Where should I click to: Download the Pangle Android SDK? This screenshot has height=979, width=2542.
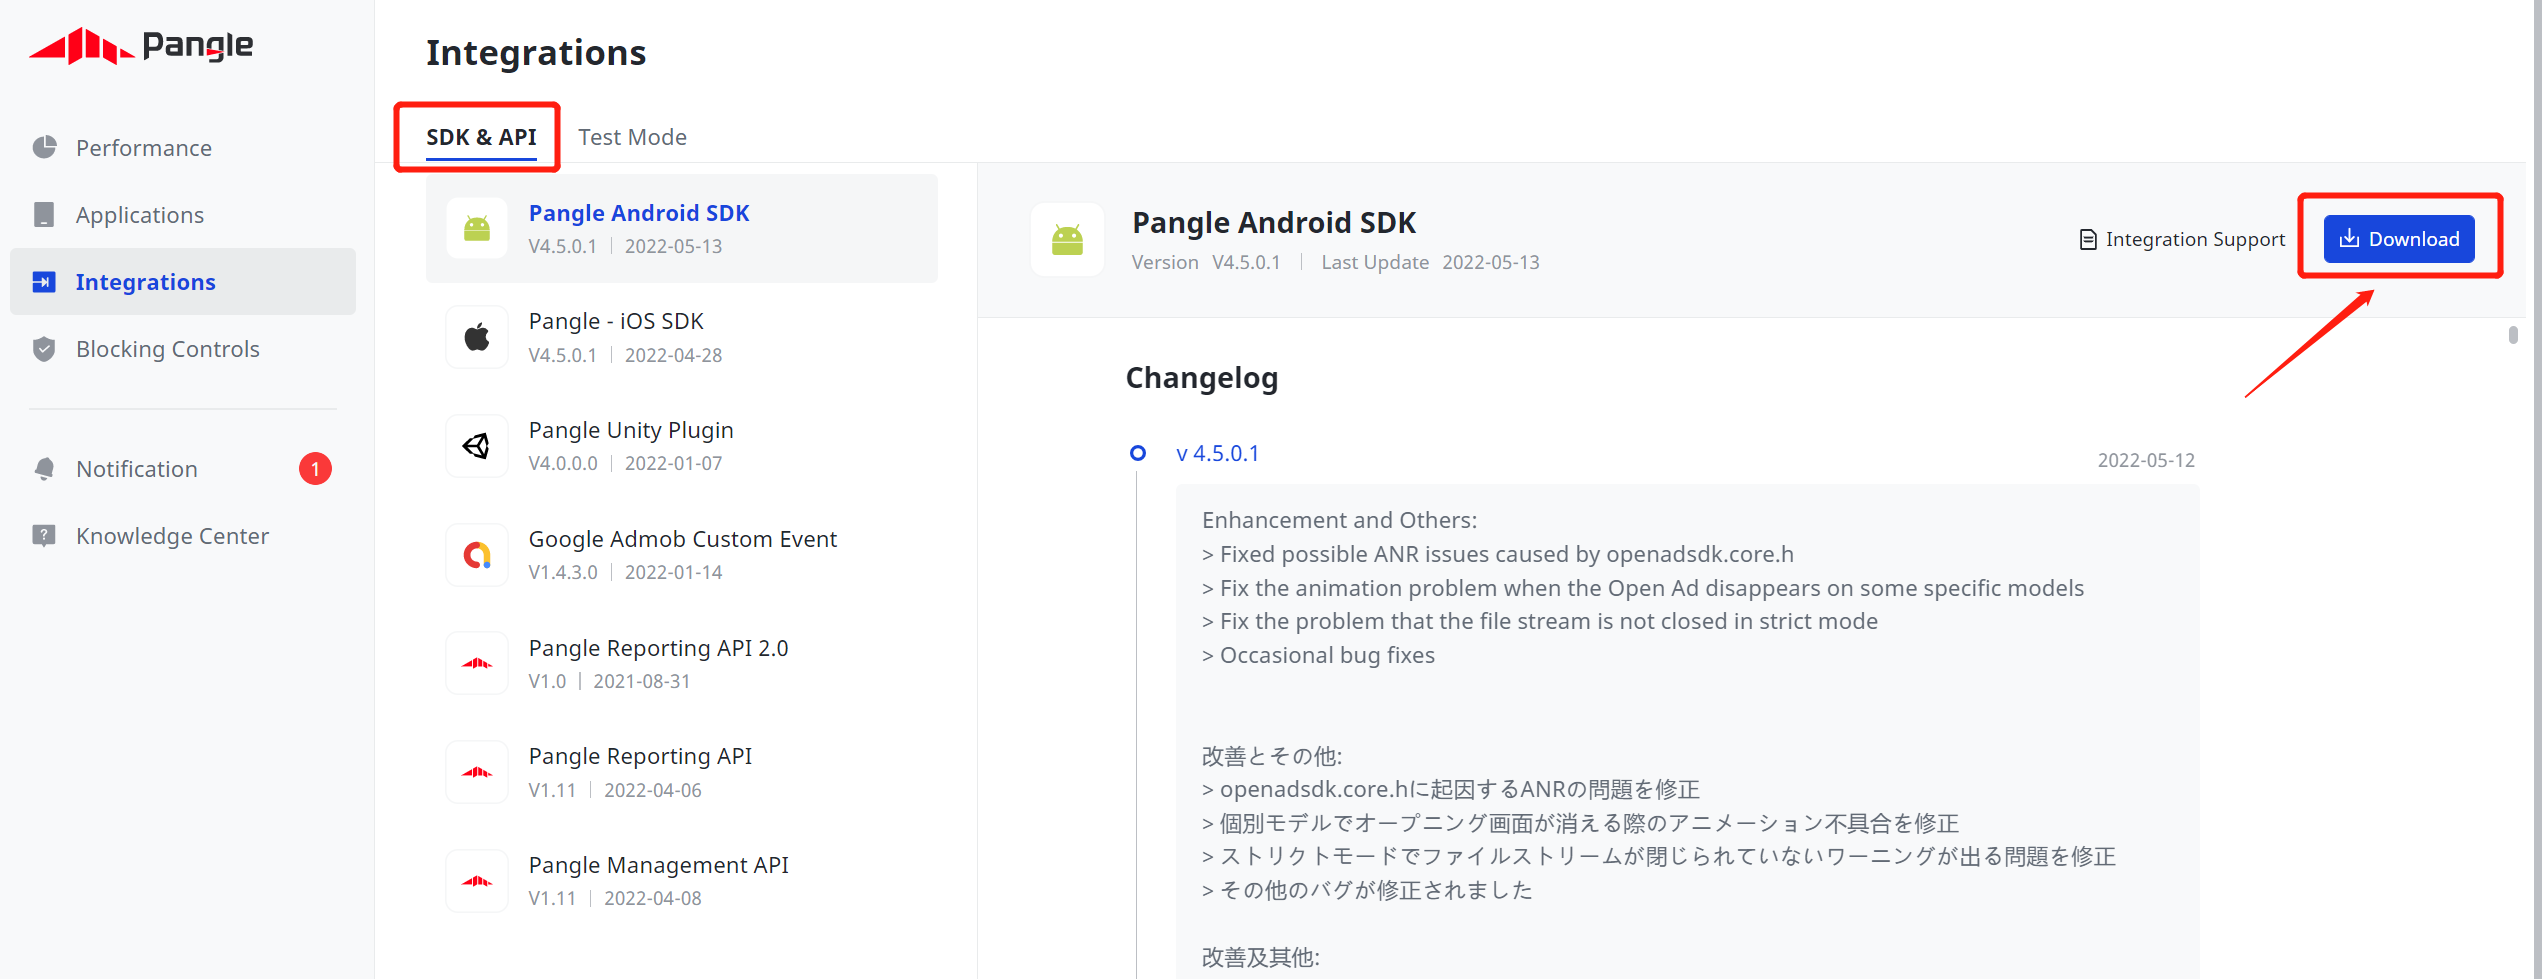coord(2398,239)
